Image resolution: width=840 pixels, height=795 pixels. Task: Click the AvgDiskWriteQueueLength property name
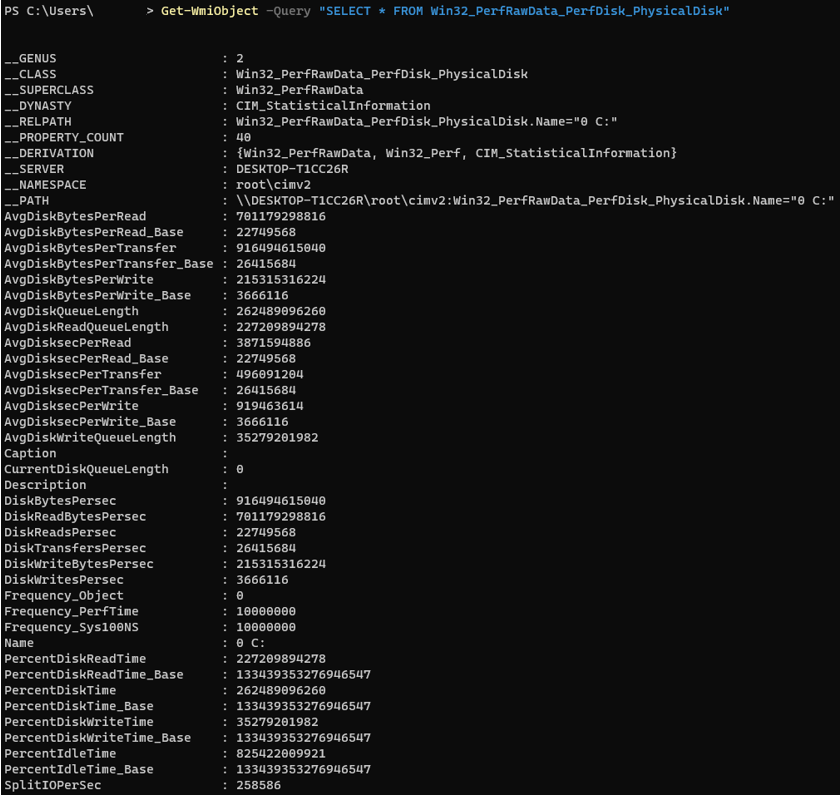(90, 438)
